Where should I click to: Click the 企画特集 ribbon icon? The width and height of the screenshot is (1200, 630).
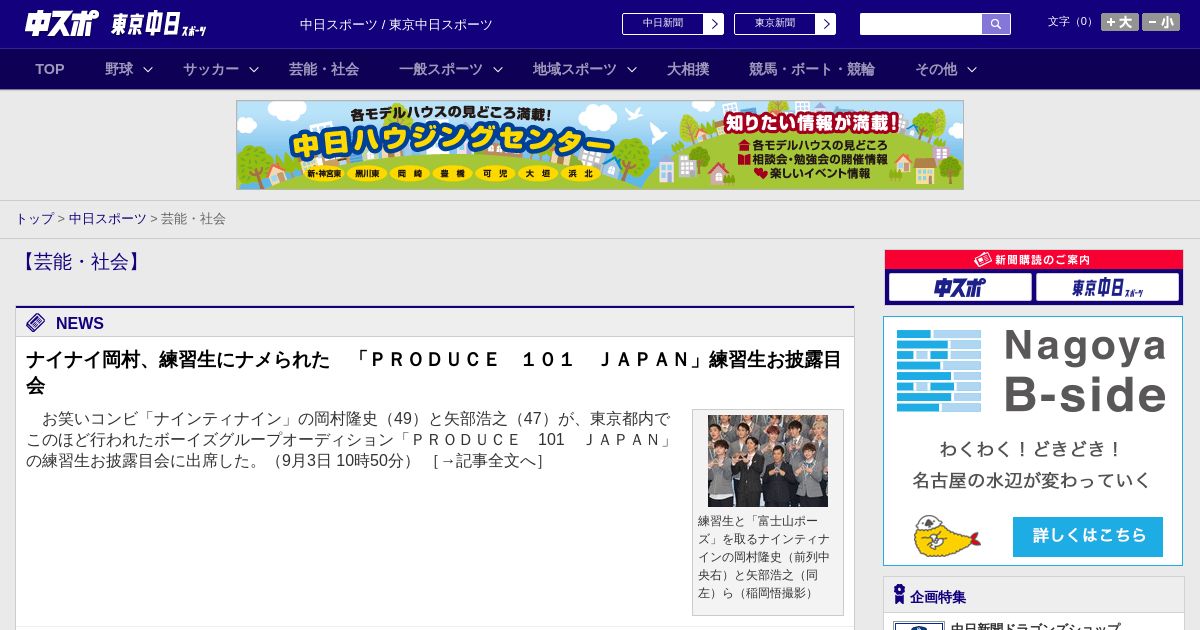tap(899, 594)
